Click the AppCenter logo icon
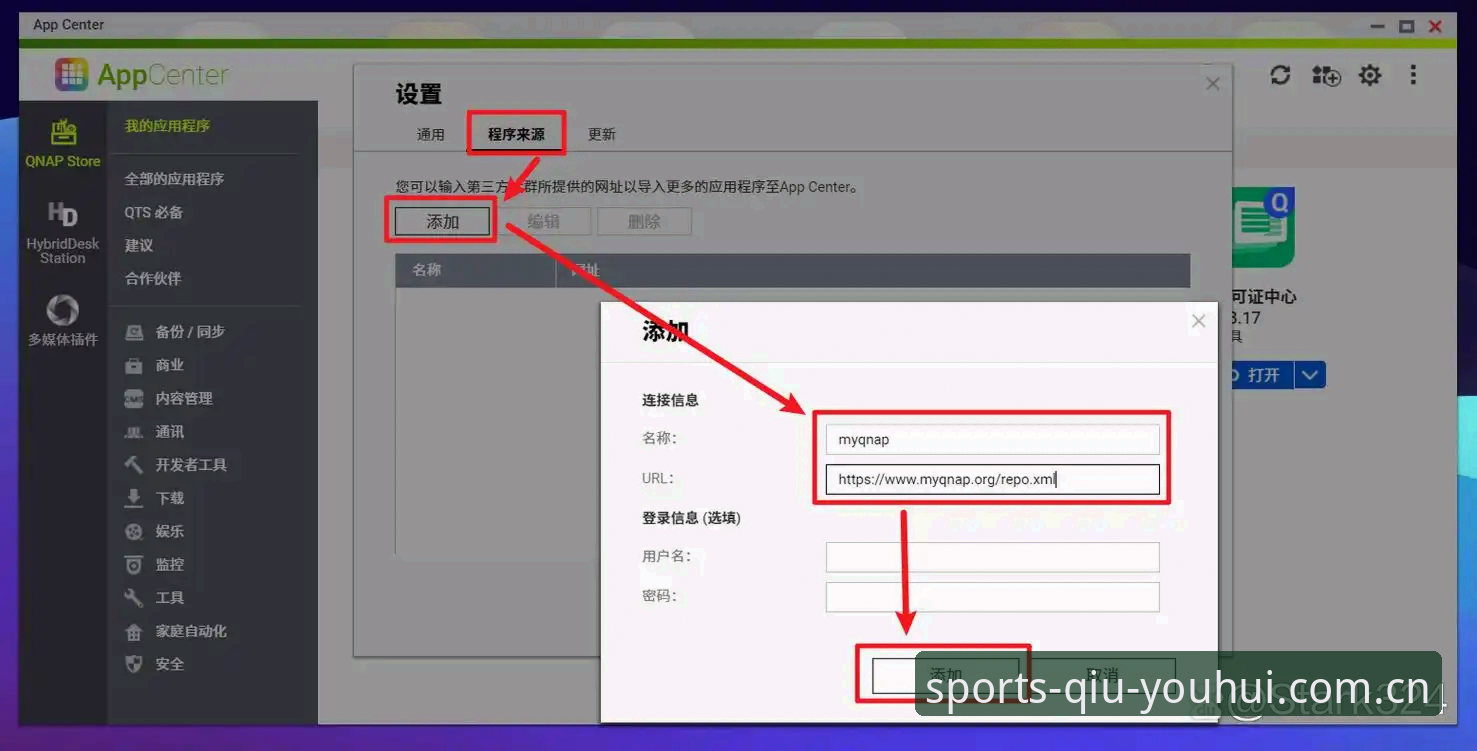This screenshot has height=751, width=1477. [x=71, y=75]
